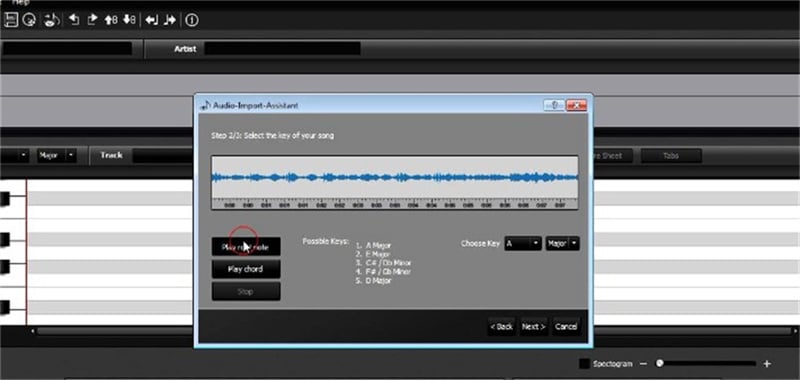The height and width of the screenshot is (380, 800).
Task: Click the plus zoom in button
Action: tap(766, 364)
